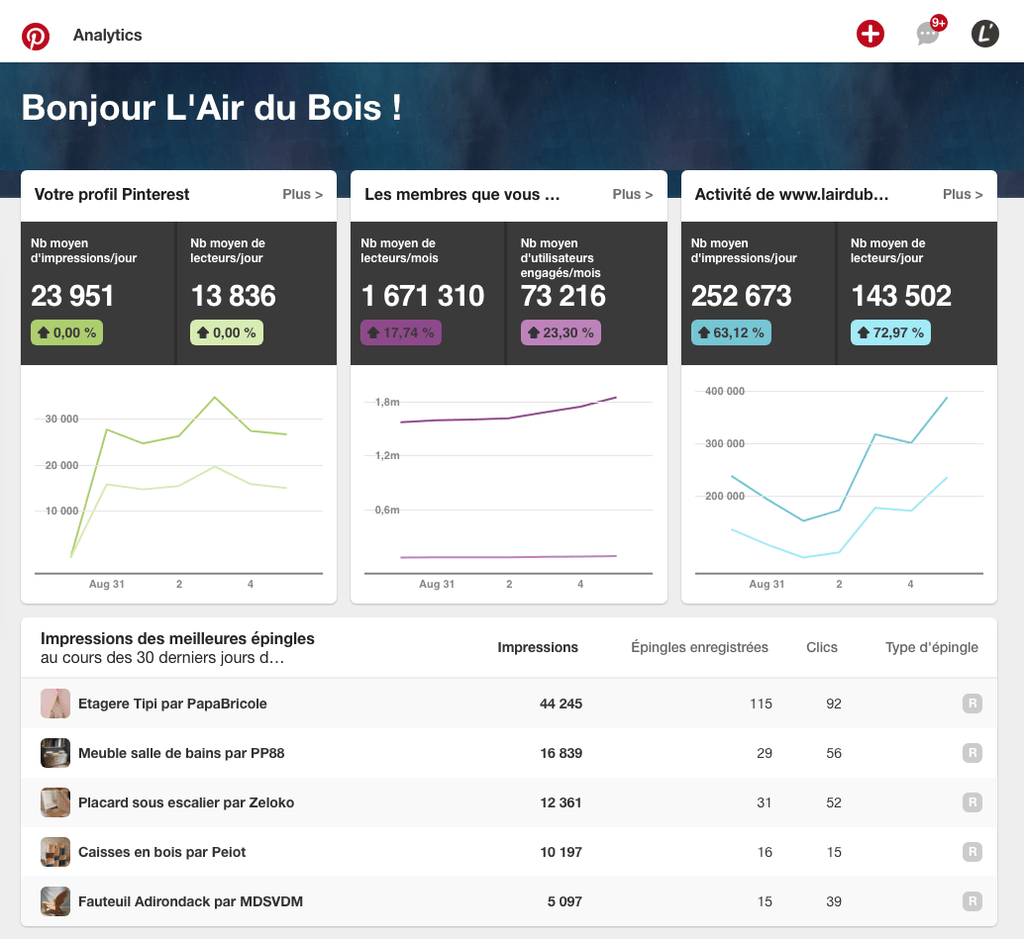Click the 252 673 impressions per day stat
Screen dimensions: 1024x939
[x=741, y=296]
